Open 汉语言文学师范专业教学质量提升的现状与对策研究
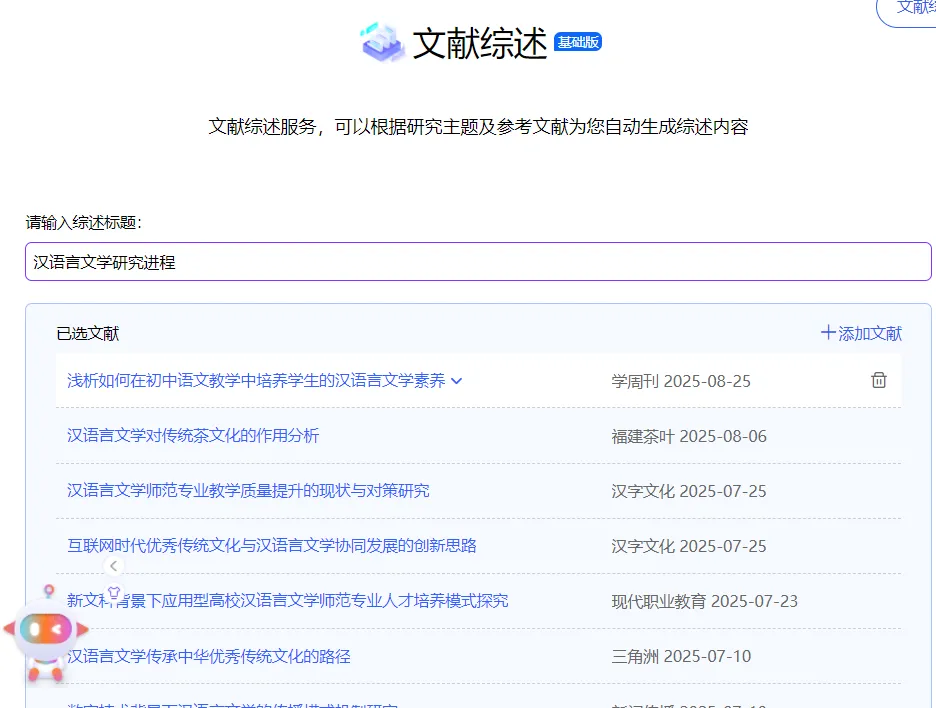This screenshot has width=936, height=708. tap(248, 491)
